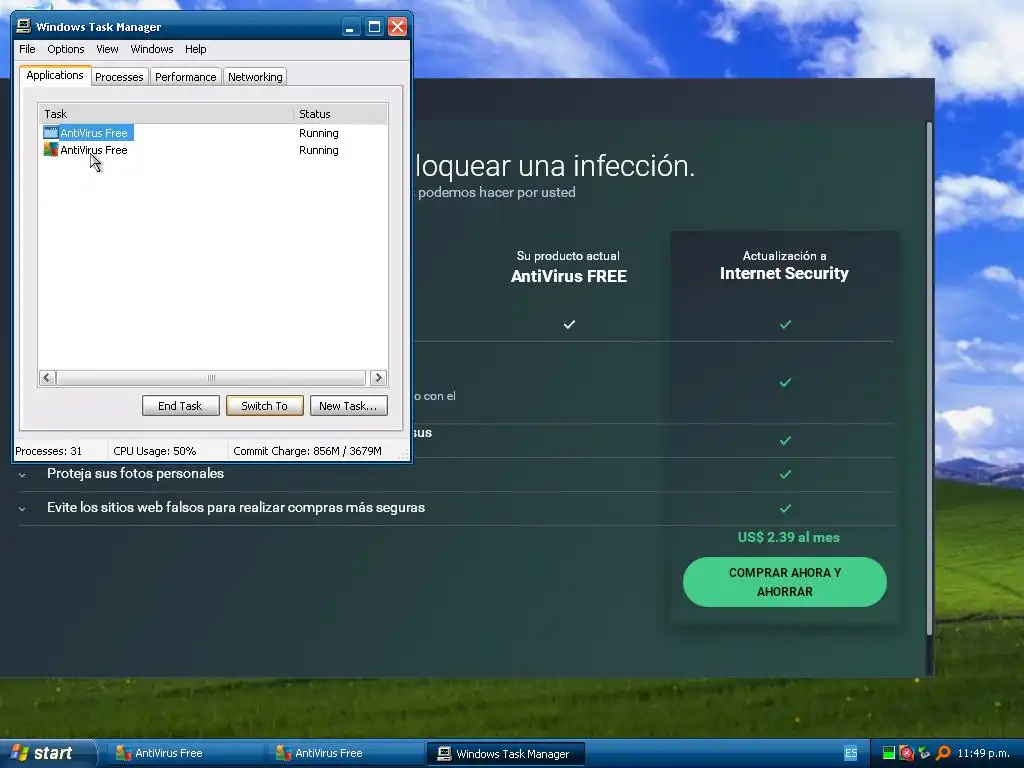Click Windows Task Manager taskbar button

[505, 753]
